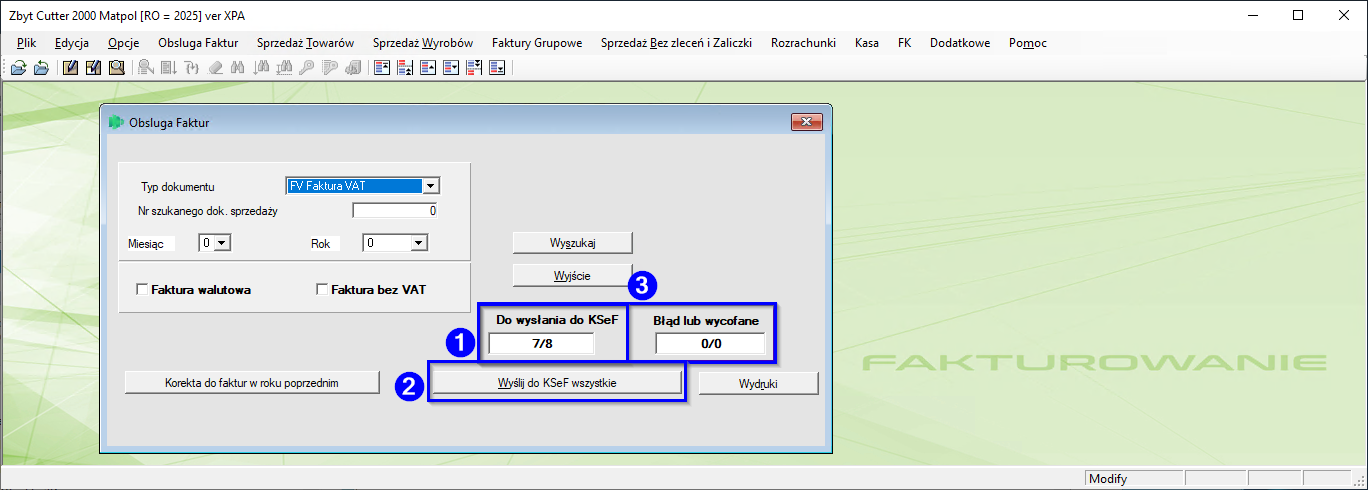This screenshot has width=1368, height=490.
Task: Focus the Nr szukanego dok. sprzedaży field
Action: pyautogui.click(x=395, y=211)
